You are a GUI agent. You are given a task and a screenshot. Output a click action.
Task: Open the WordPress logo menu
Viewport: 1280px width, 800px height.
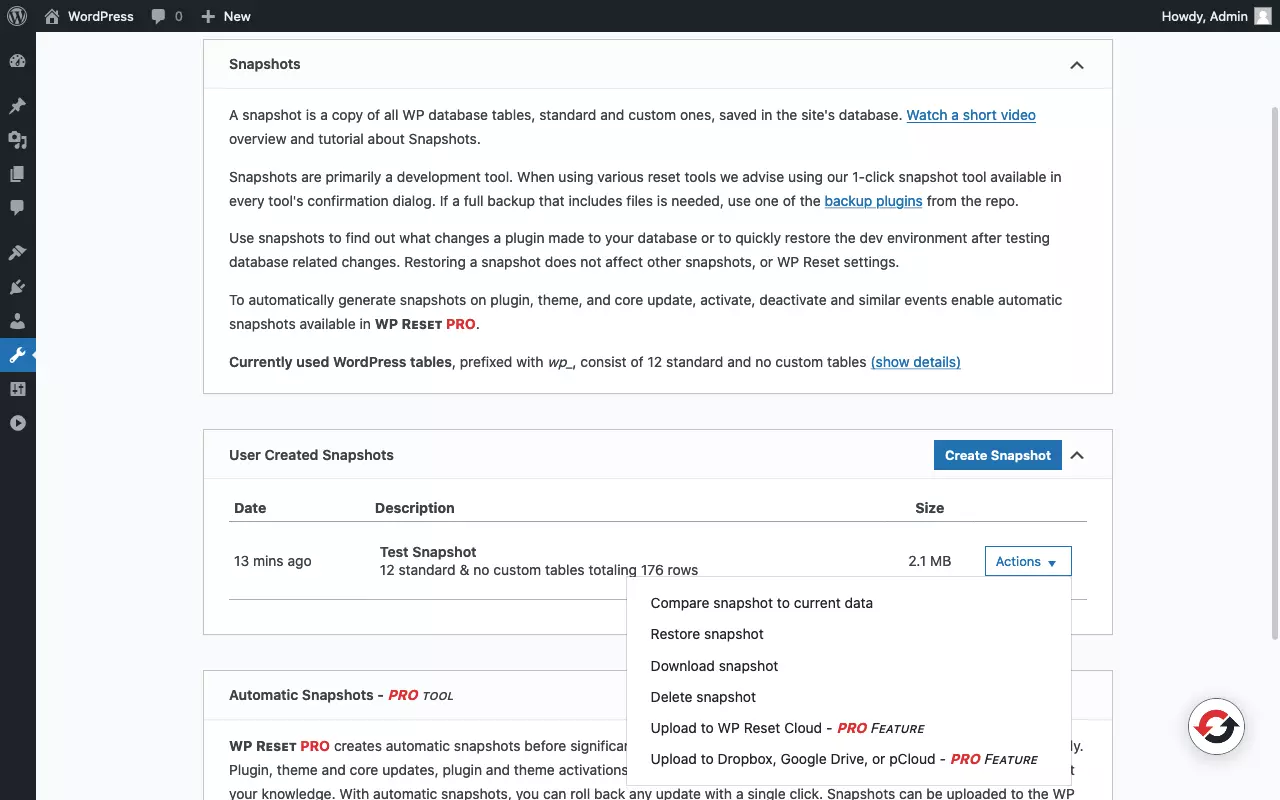[18, 16]
